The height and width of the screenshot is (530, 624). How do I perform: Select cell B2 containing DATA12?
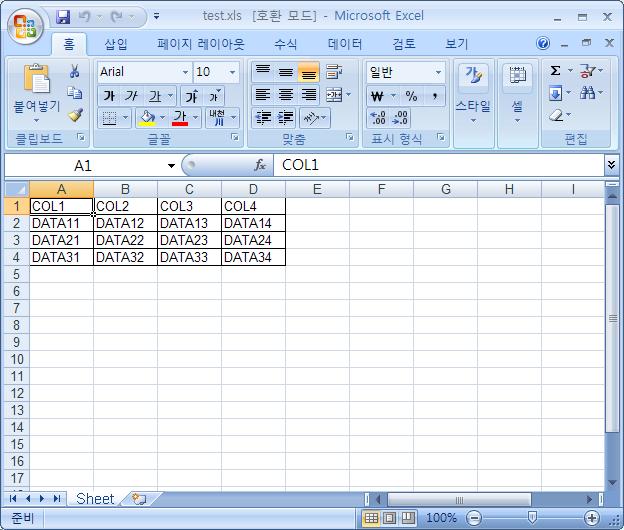coord(125,223)
